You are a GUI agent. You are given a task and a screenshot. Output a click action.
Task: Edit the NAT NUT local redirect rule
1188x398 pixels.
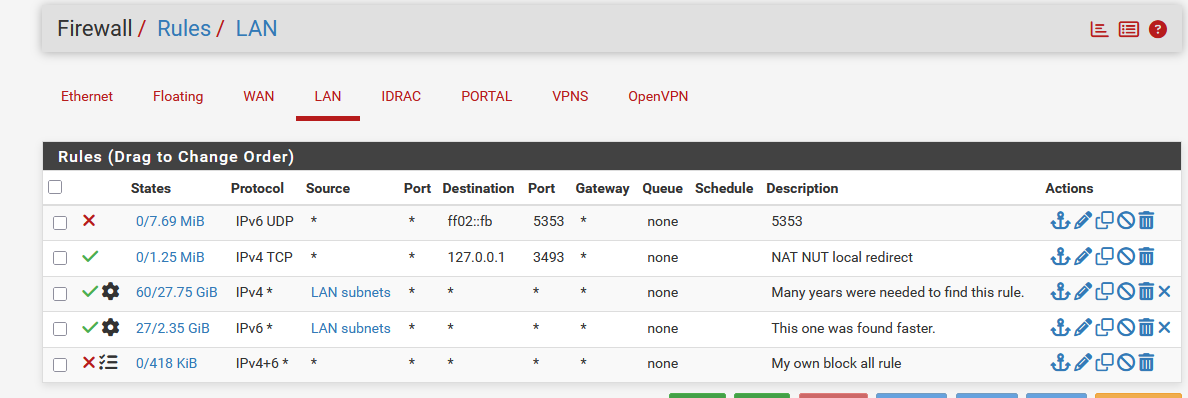pyautogui.click(x=1083, y=257)
